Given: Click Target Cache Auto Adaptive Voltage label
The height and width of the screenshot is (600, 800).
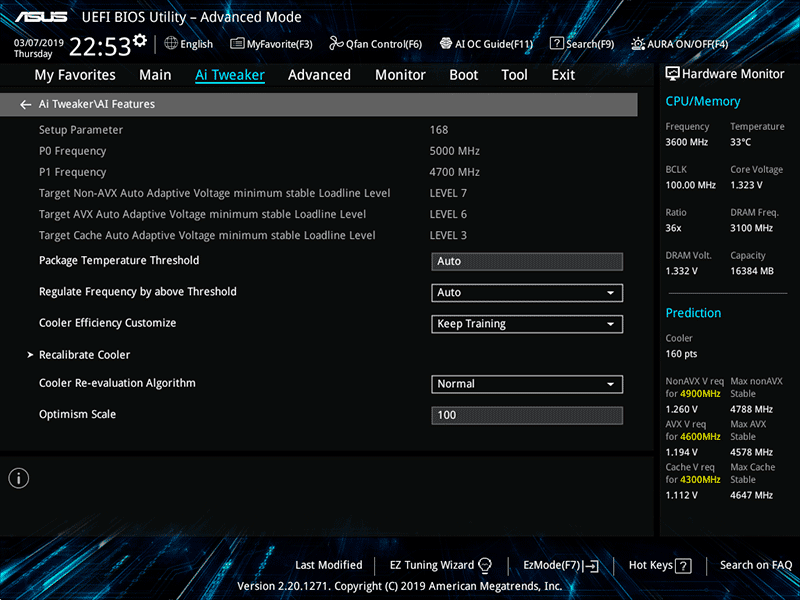Looking at the screenshot, I should pyautogui.click(x=207, y=236).
